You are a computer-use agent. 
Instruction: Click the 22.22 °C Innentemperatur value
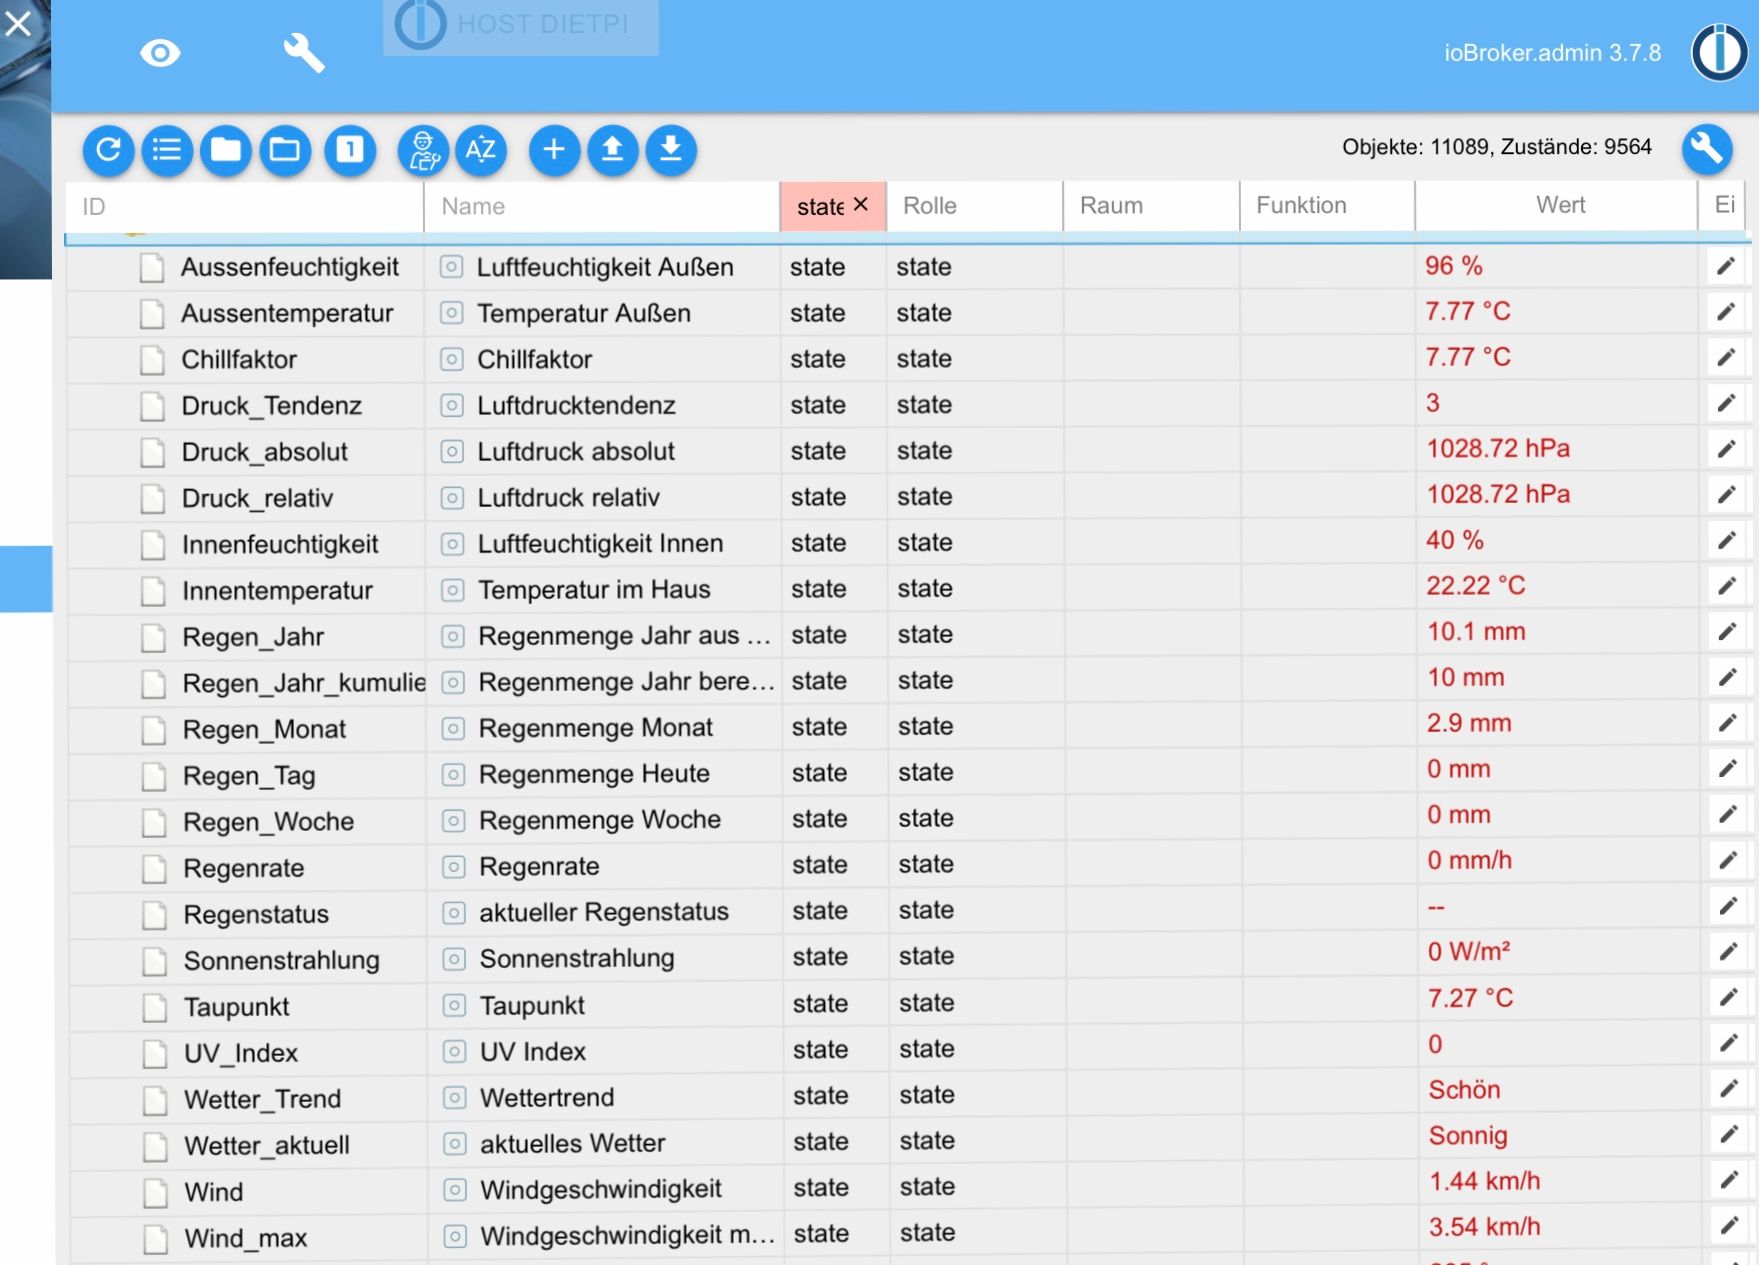pyautogui.click(x=1476, y=585)
